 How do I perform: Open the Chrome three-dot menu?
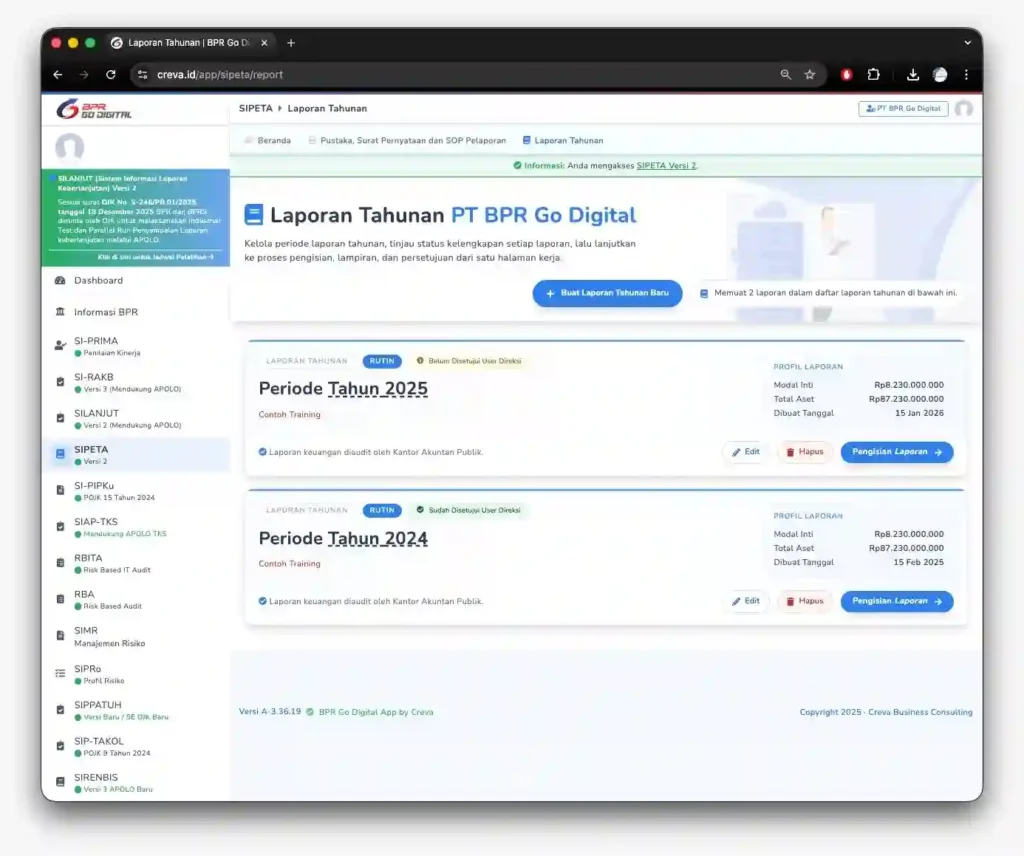(x=966, y=75)
